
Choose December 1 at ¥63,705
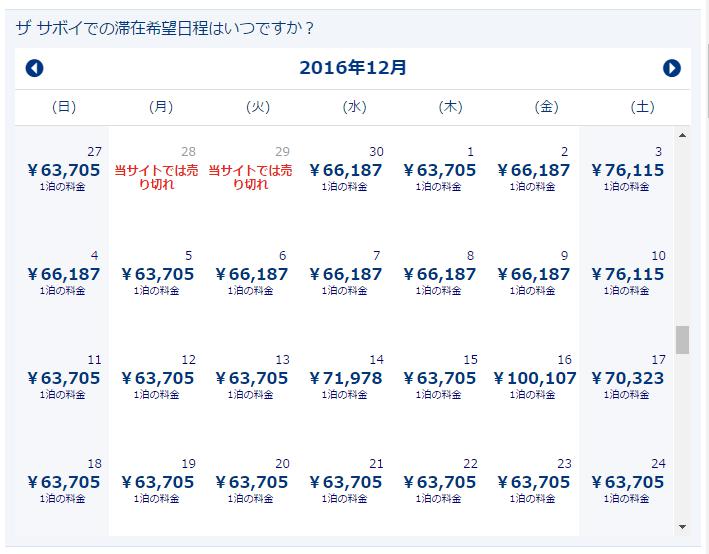[x=440, y=170]
